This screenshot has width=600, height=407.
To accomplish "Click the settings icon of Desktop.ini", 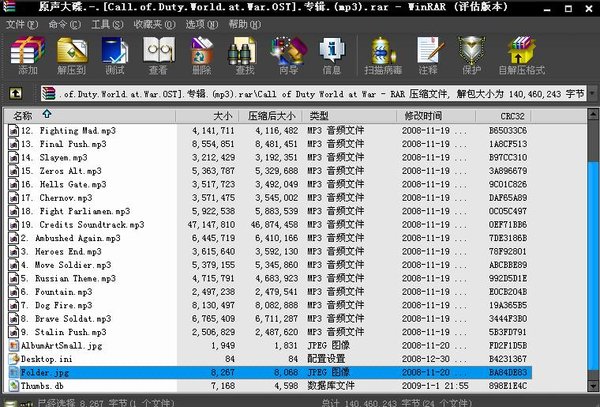I will pyautogui.click(x=14, y=359).
